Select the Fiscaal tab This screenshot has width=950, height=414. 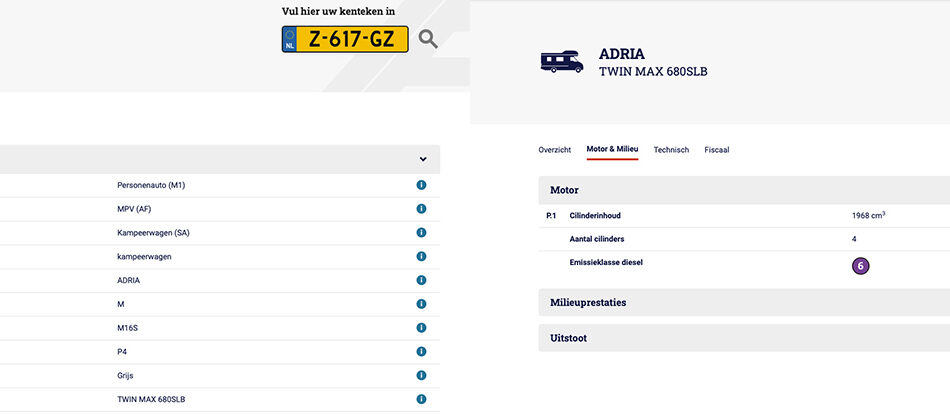point(716,150)
